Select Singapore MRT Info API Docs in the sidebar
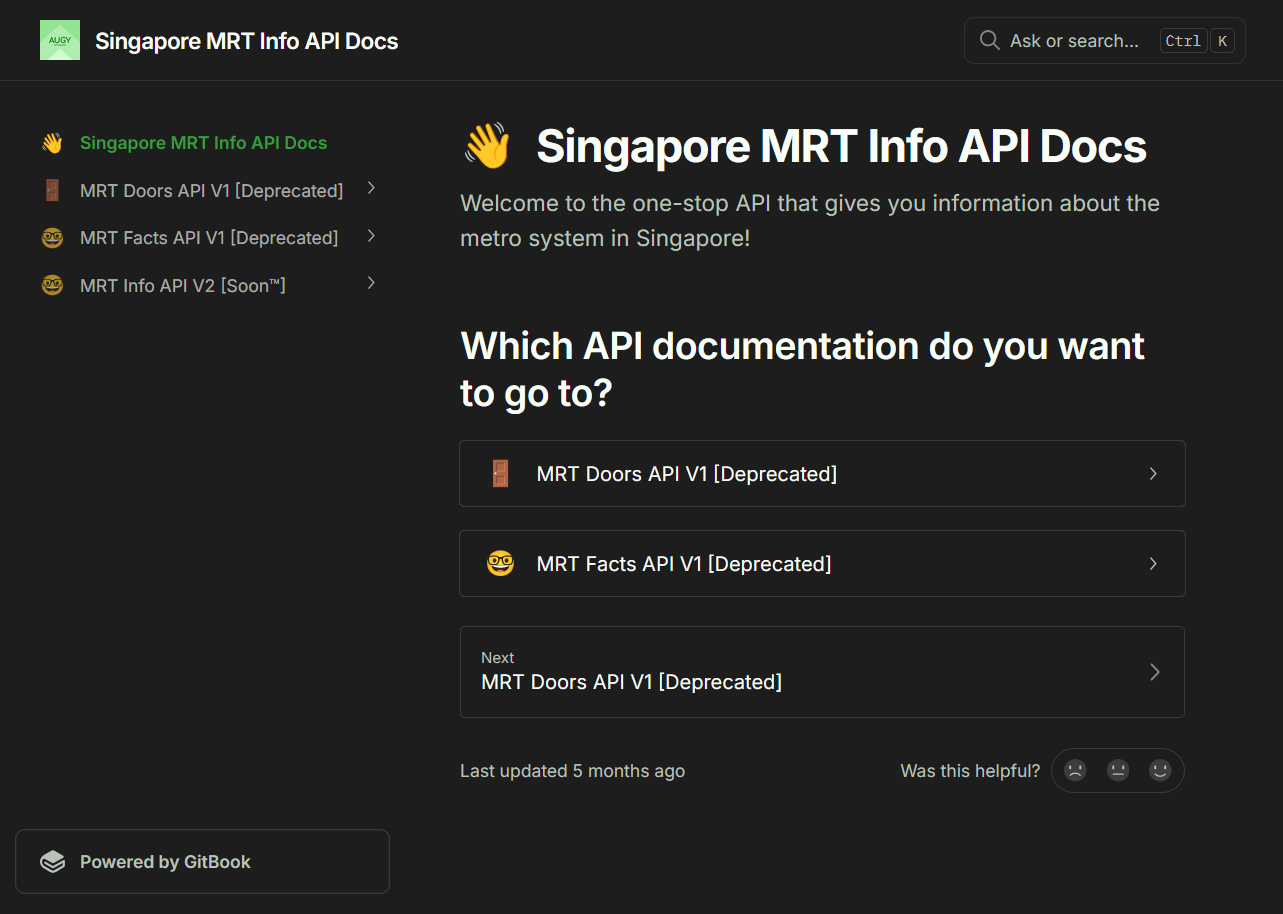1283x914 pixels. pyautogui.click(x=203, y=143)
